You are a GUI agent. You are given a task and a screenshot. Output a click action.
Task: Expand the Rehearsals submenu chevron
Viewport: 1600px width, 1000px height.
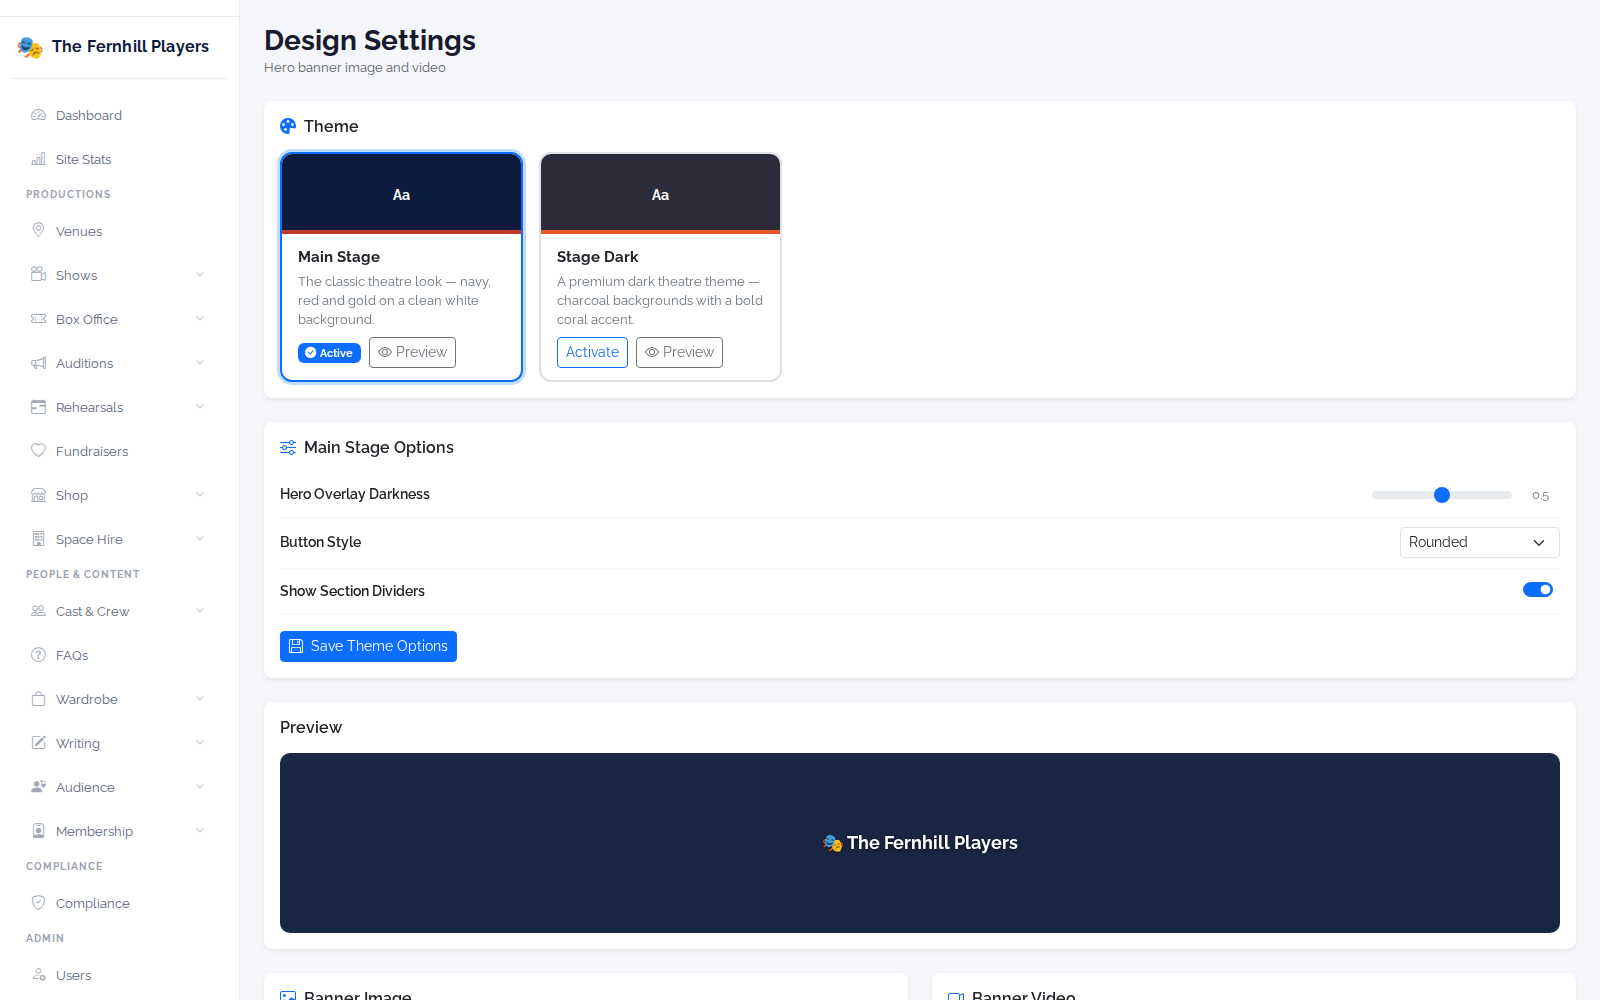coord(200,407)
